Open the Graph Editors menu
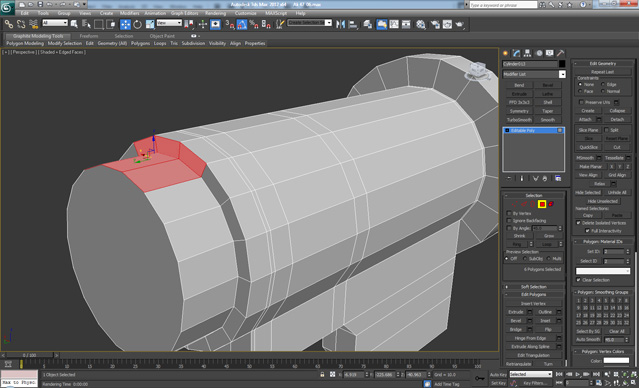Image resolution: width=639 pixels, height=388 pixels. [184, 13]
